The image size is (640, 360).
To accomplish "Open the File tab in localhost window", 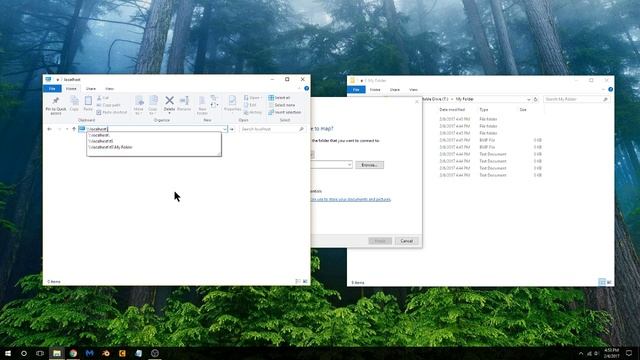I will coord(52,89).
